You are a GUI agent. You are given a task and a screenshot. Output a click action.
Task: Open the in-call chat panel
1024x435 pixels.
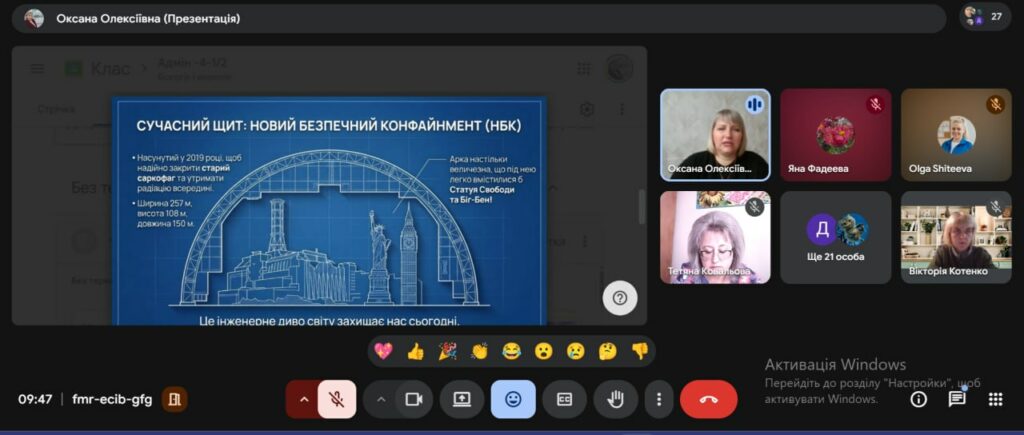click(957, 399)
